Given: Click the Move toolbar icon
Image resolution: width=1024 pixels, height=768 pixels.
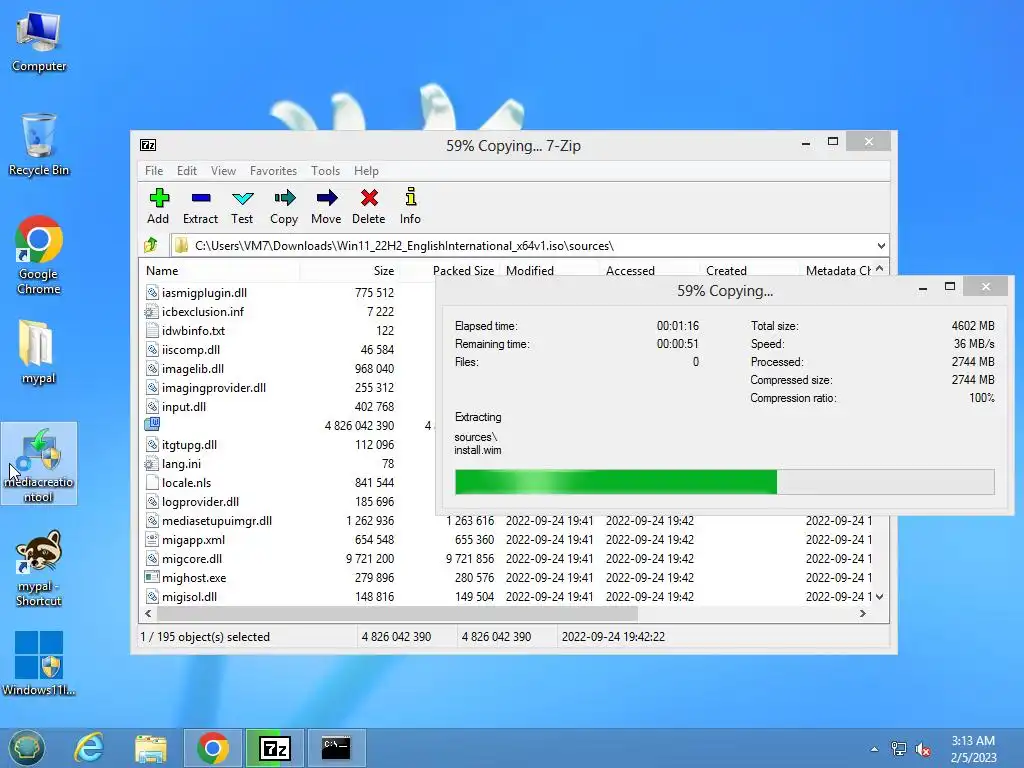Looking at the screenshot, I should [327, 198].
